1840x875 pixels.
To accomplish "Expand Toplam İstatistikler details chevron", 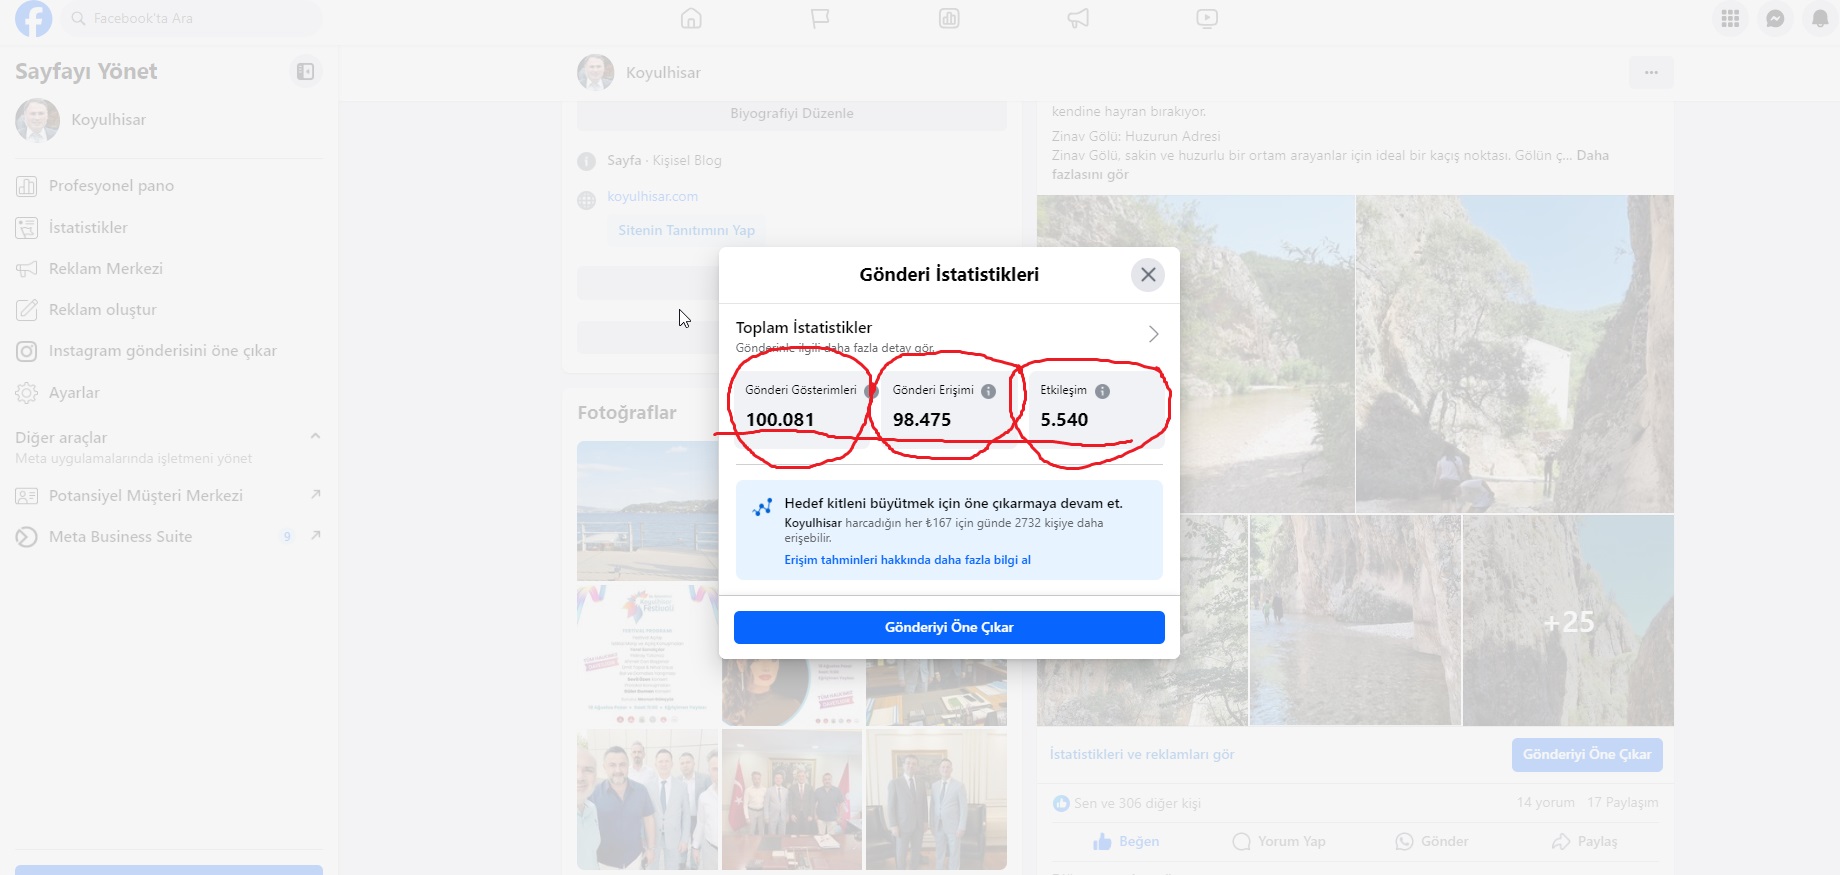I will (1153, 334).
